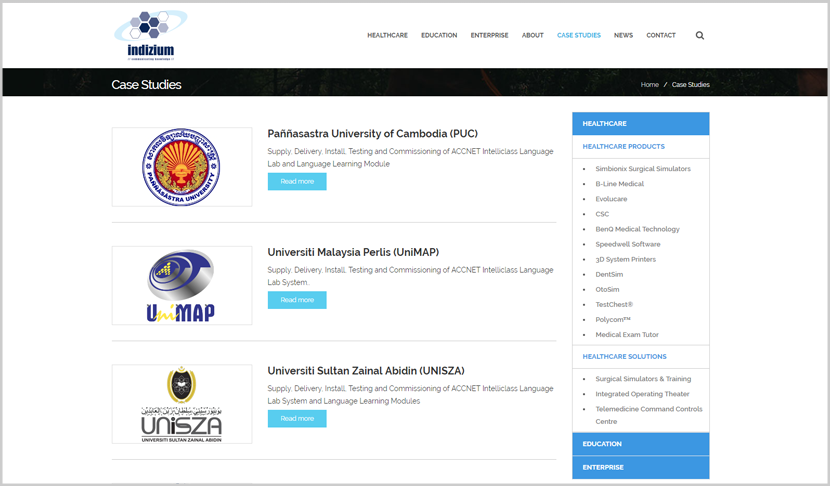Click the search magnifier icon
The width and height of the screenshot is (830, 486).
700,35
